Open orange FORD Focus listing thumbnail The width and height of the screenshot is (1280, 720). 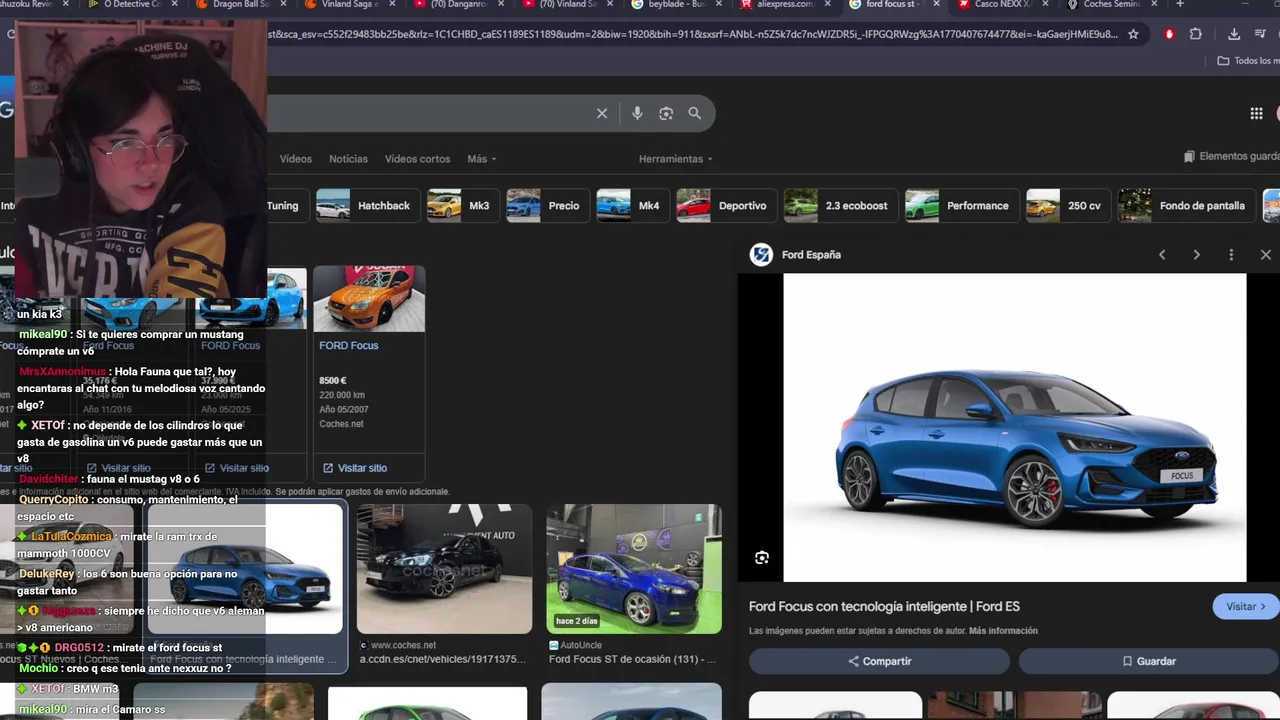coord(369,298)
